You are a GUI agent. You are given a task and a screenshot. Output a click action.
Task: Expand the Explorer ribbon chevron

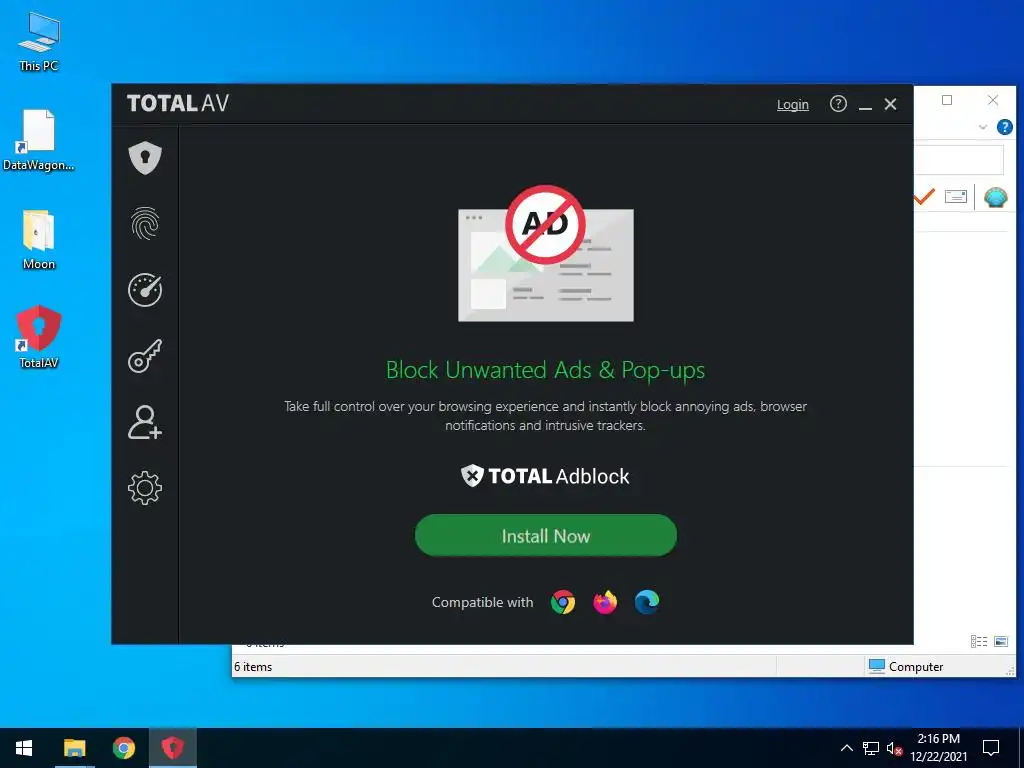(x=982, y=127)
